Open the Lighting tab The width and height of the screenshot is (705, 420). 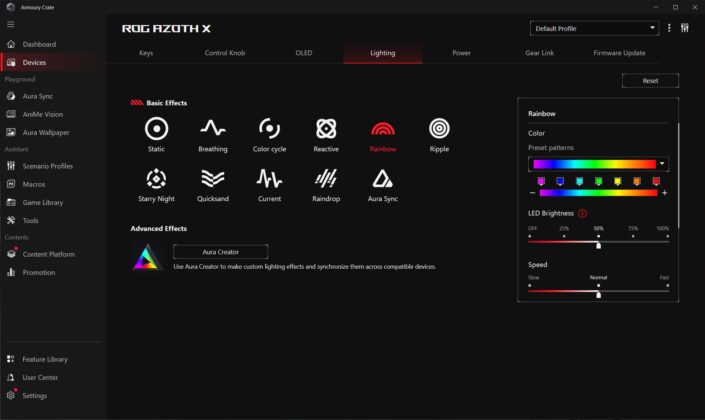coord(383,53)
